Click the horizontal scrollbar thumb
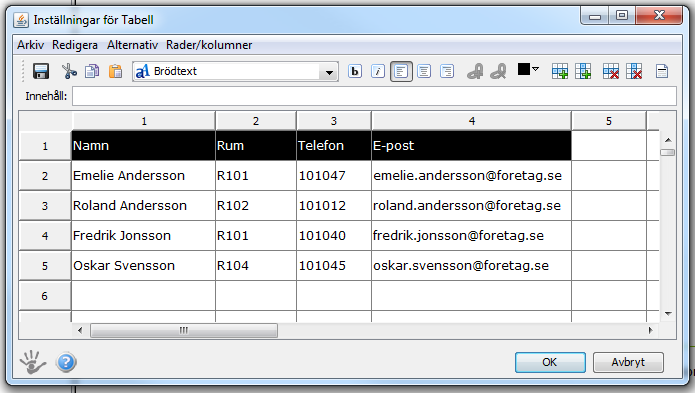Image resolution: width=695 pixels, height=393 pixels. click(x=184, y=331)
